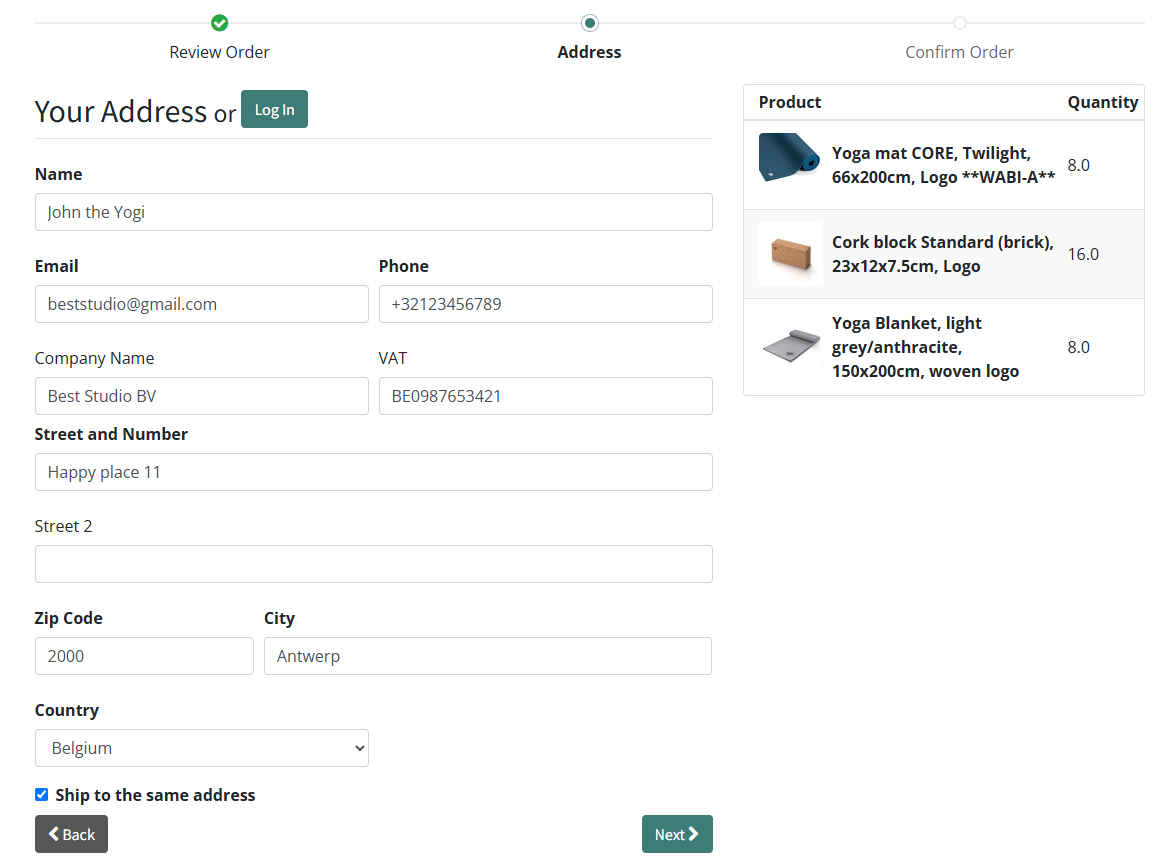Select the Confirm Order step label

tap(959, 52)
